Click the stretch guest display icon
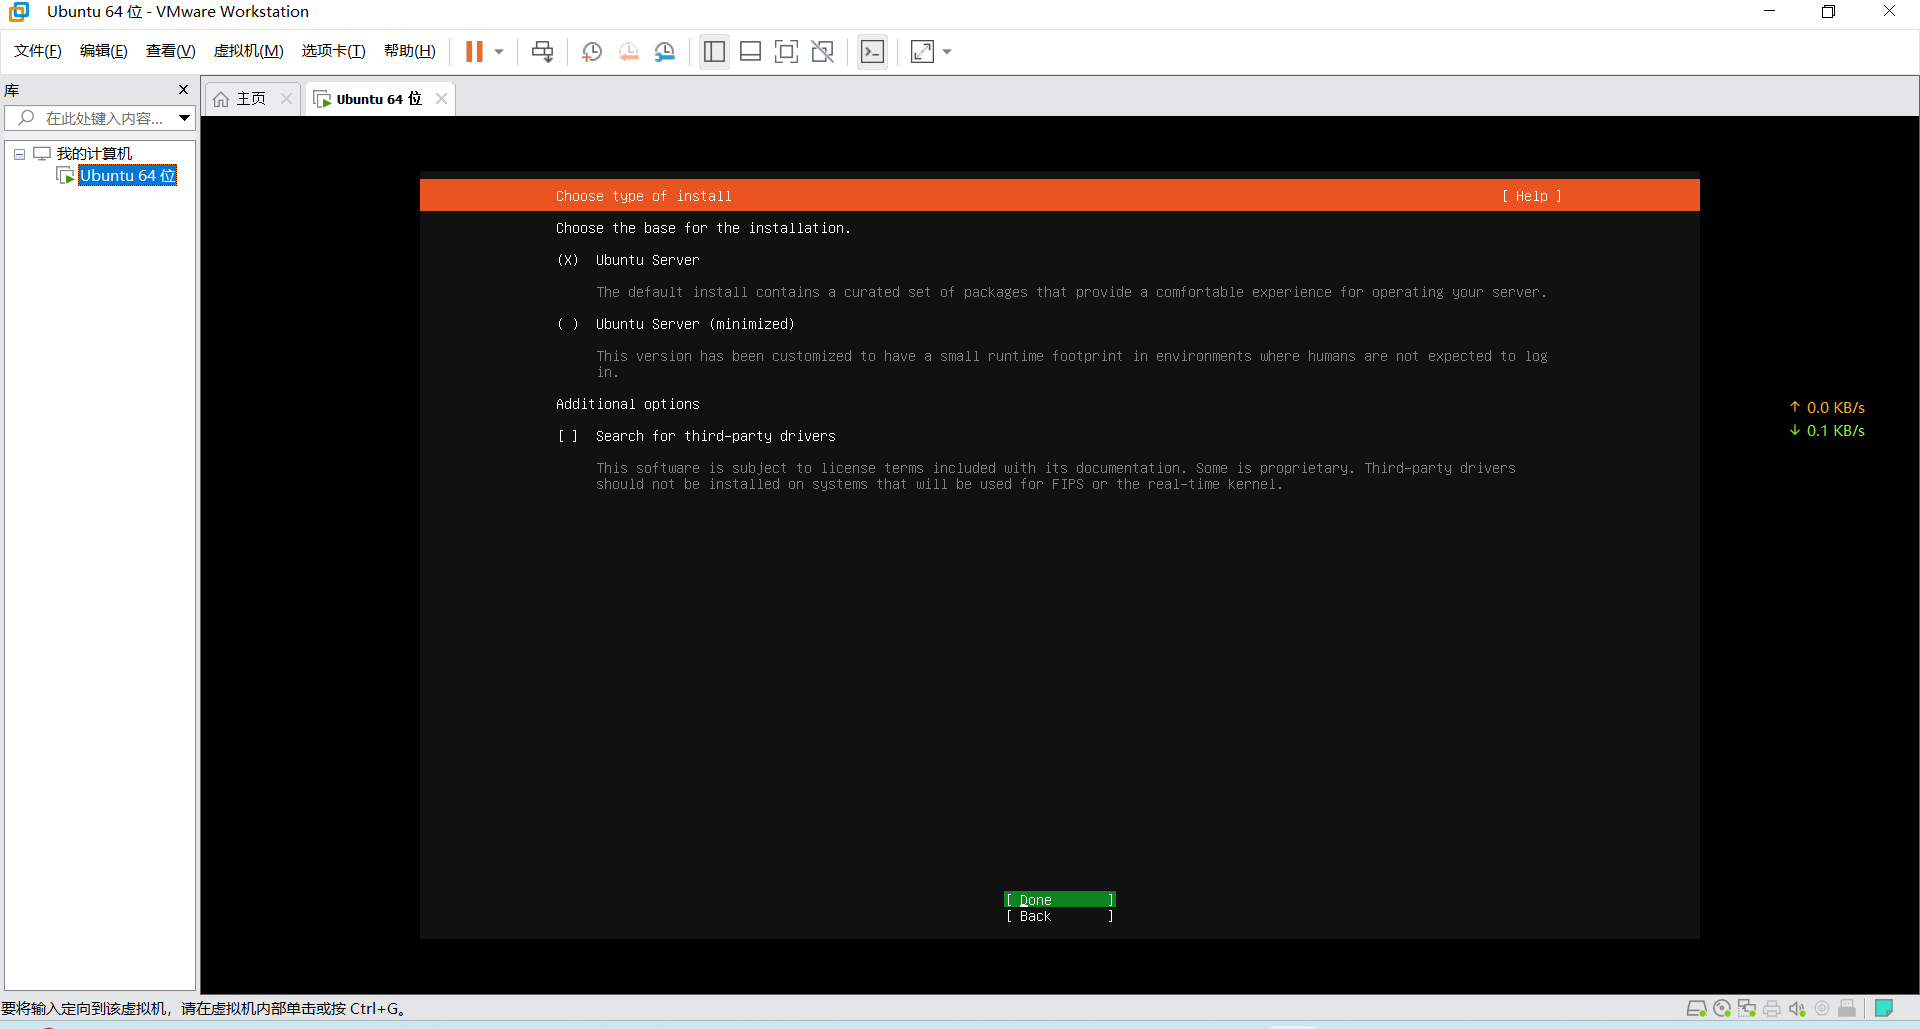1920x1029 pixels. point(922,52)
